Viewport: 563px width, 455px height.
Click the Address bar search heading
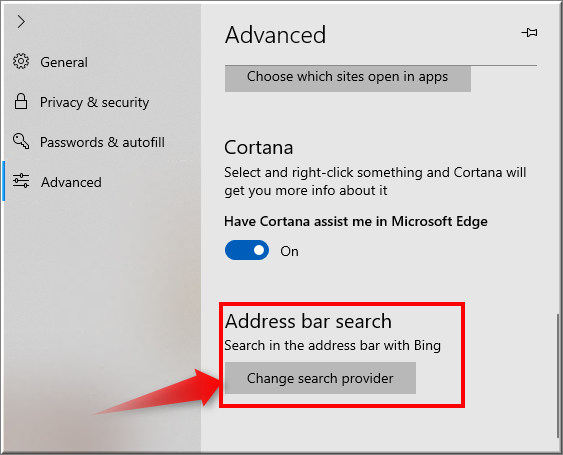pyautogui.click(x=308, y=321)
